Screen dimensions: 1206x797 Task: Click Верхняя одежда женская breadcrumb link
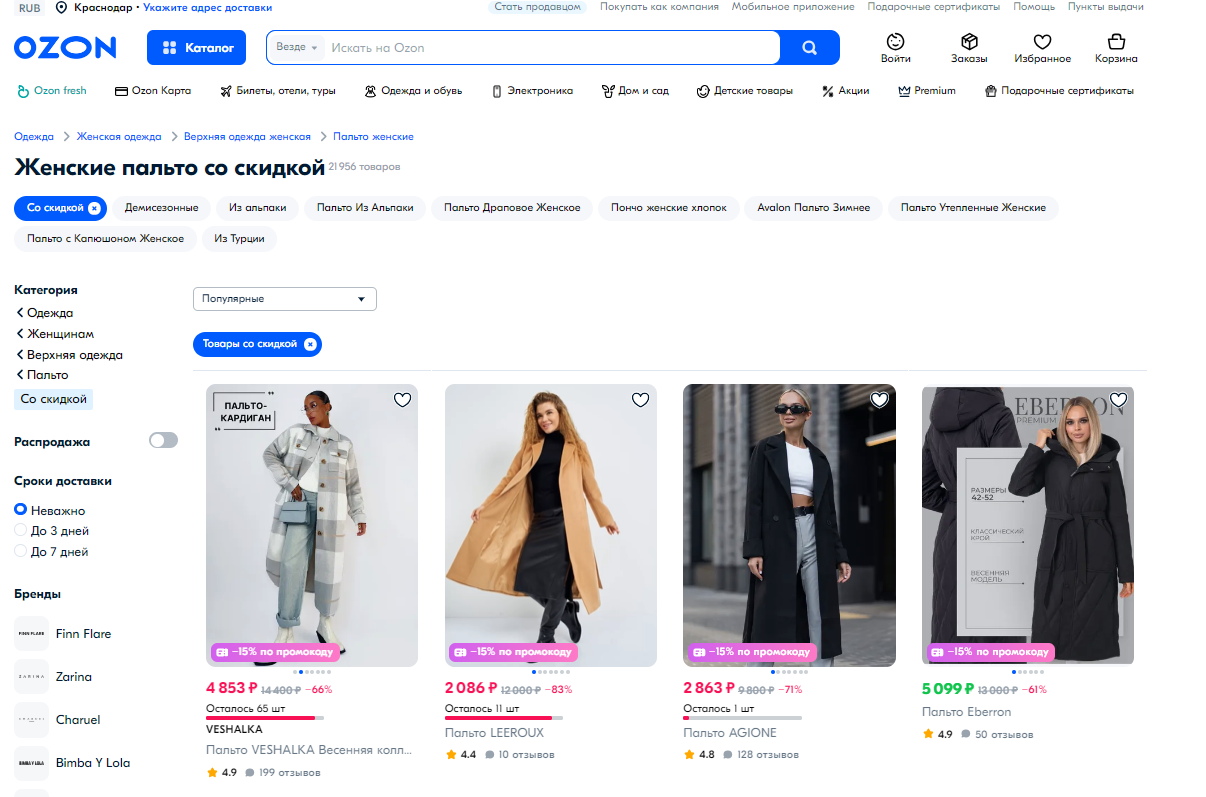[x=247, y=136]
